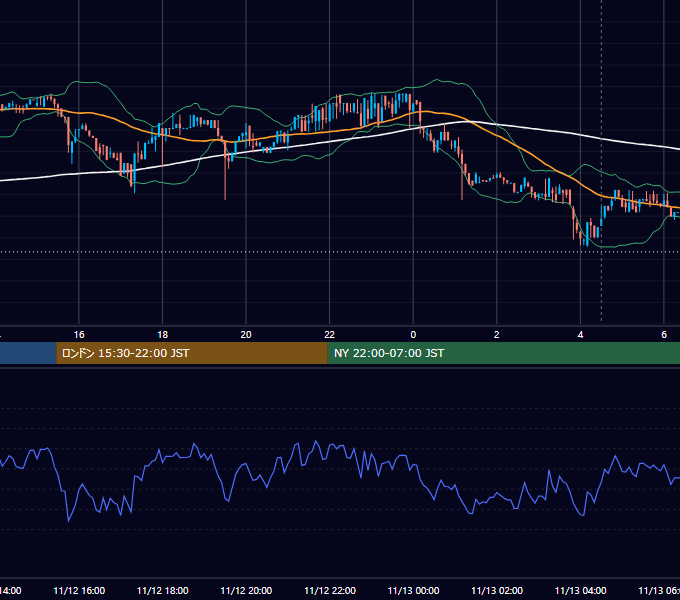Click the 11/13 00:00 time label

click(x=413, y=590)
